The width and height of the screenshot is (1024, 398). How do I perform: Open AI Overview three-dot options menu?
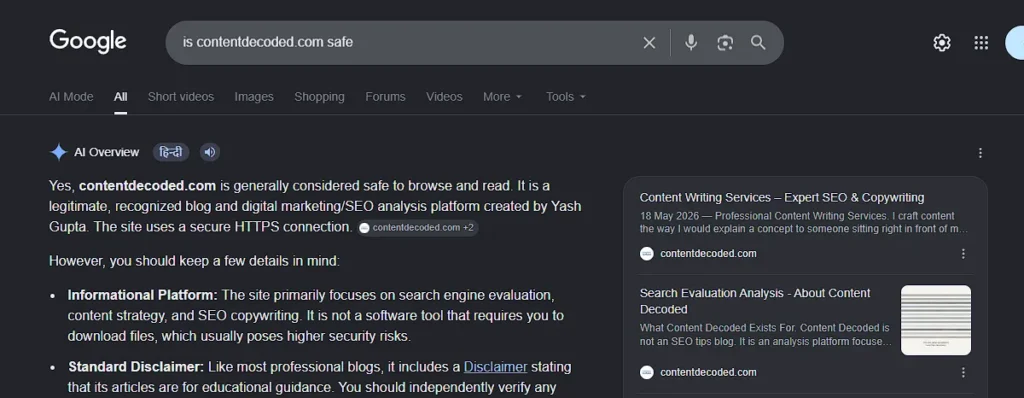(980, 153)
